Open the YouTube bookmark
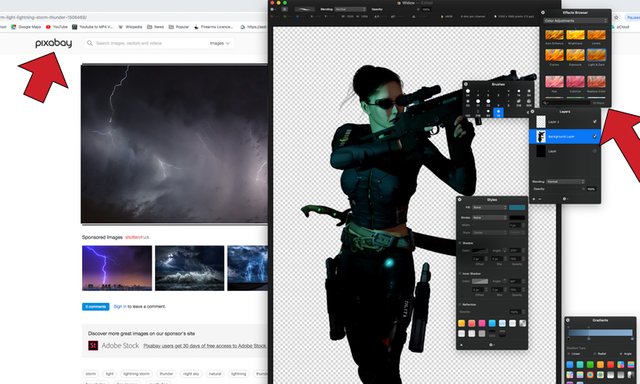This screenshot has height=384, width=640. pos(57,27)
